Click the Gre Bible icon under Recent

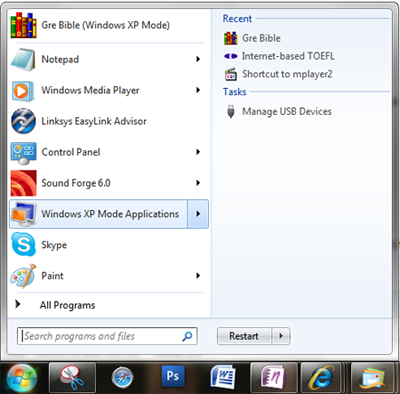coord(231,38)
